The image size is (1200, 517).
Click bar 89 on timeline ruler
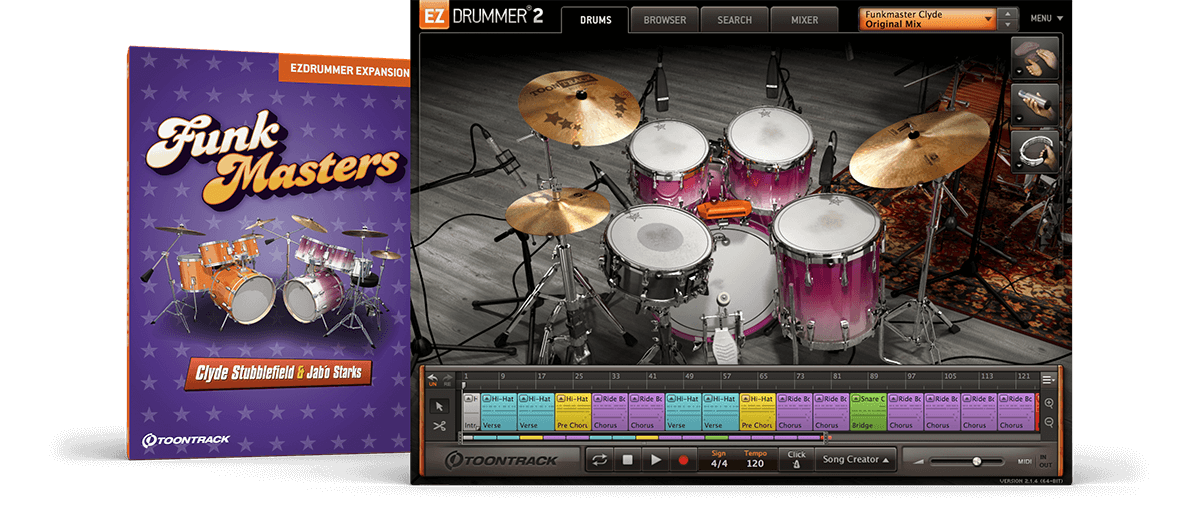[x=872, y=378]
